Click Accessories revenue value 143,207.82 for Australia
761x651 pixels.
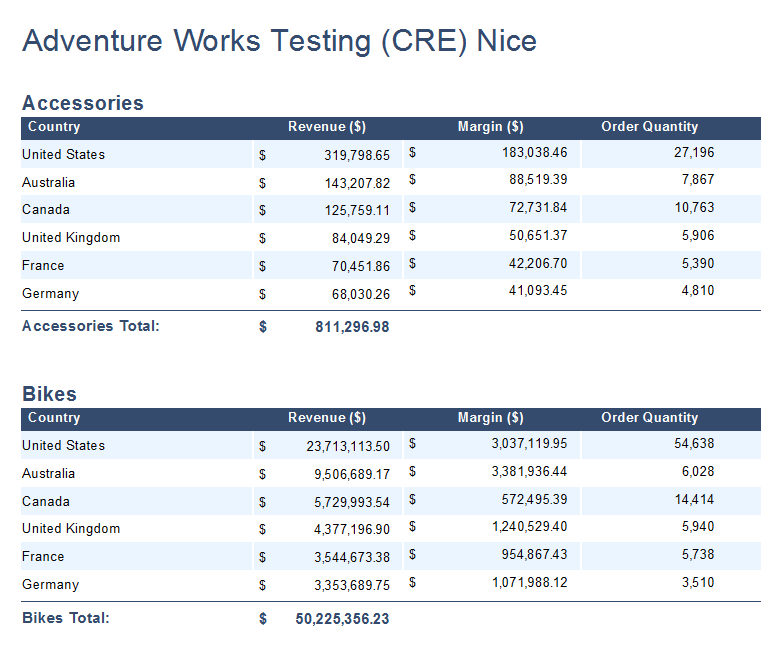point(357,183)
